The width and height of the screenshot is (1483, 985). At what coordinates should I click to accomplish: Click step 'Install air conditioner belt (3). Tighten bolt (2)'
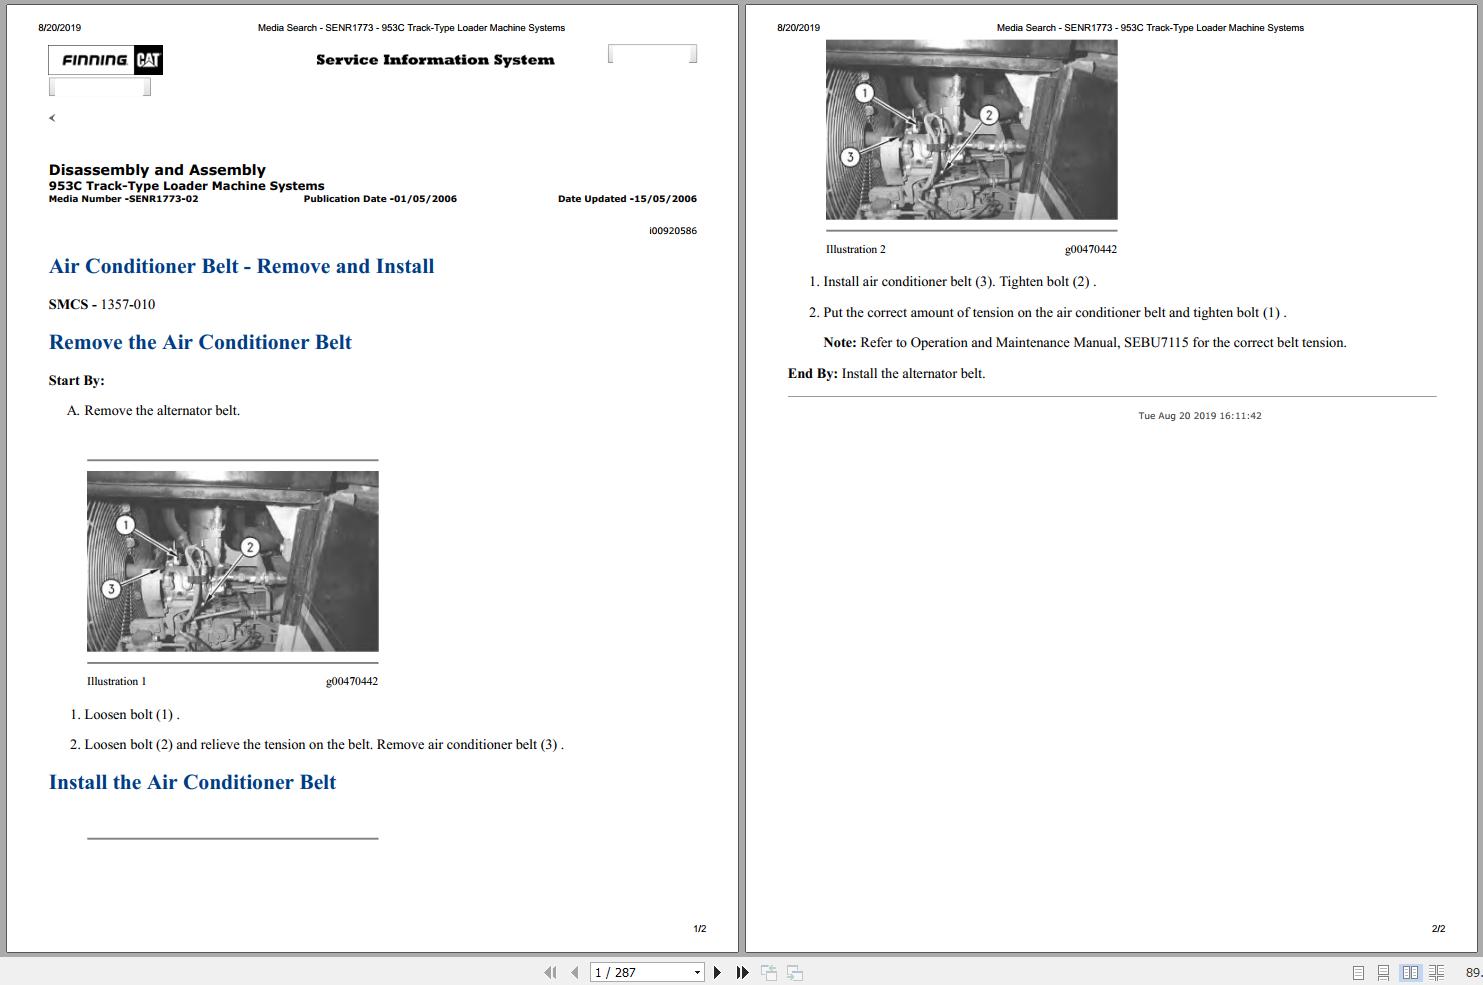click(953, 282)
